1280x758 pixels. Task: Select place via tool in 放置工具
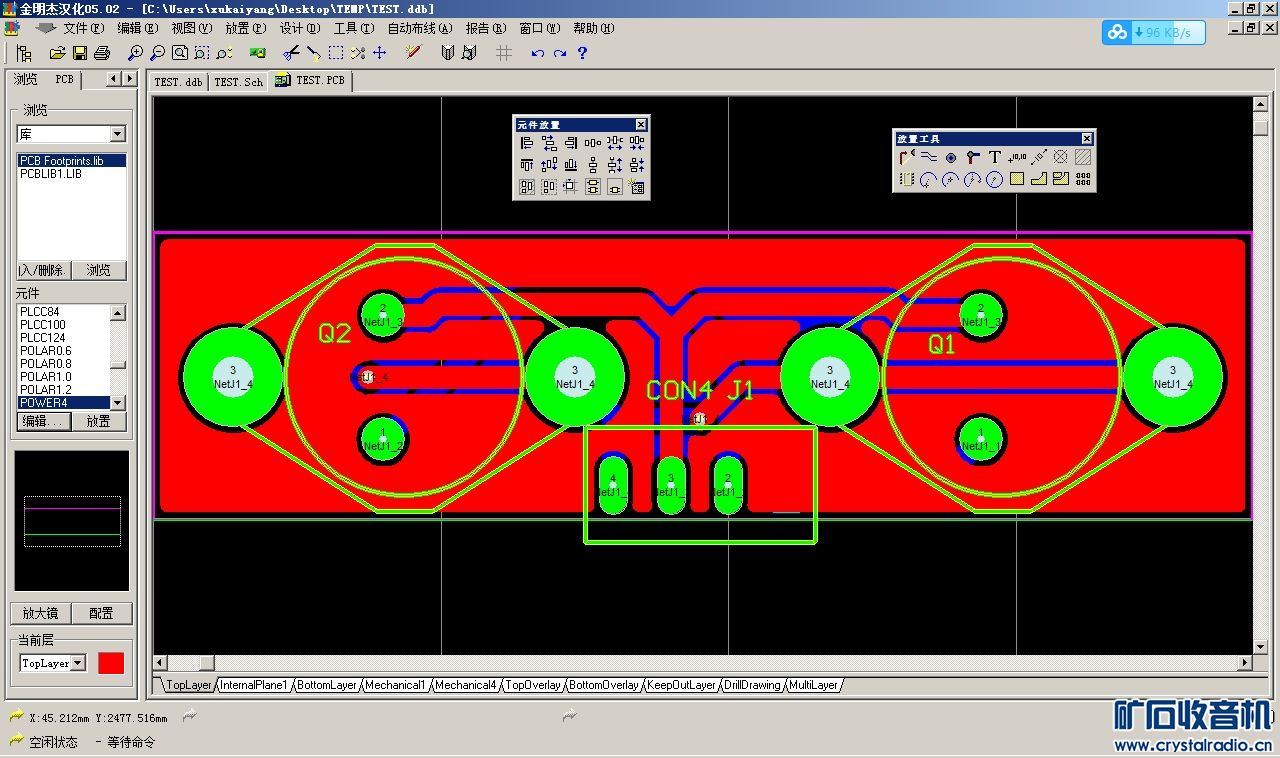[x=973, y=157]
